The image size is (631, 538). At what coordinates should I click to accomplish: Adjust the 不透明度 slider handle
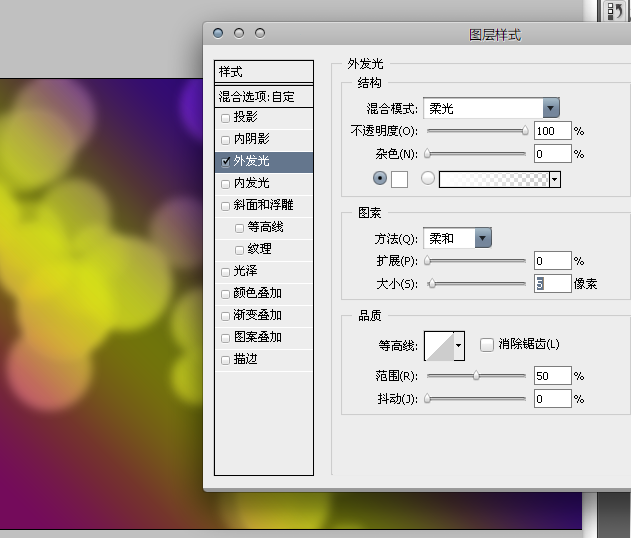pos(525,130)
